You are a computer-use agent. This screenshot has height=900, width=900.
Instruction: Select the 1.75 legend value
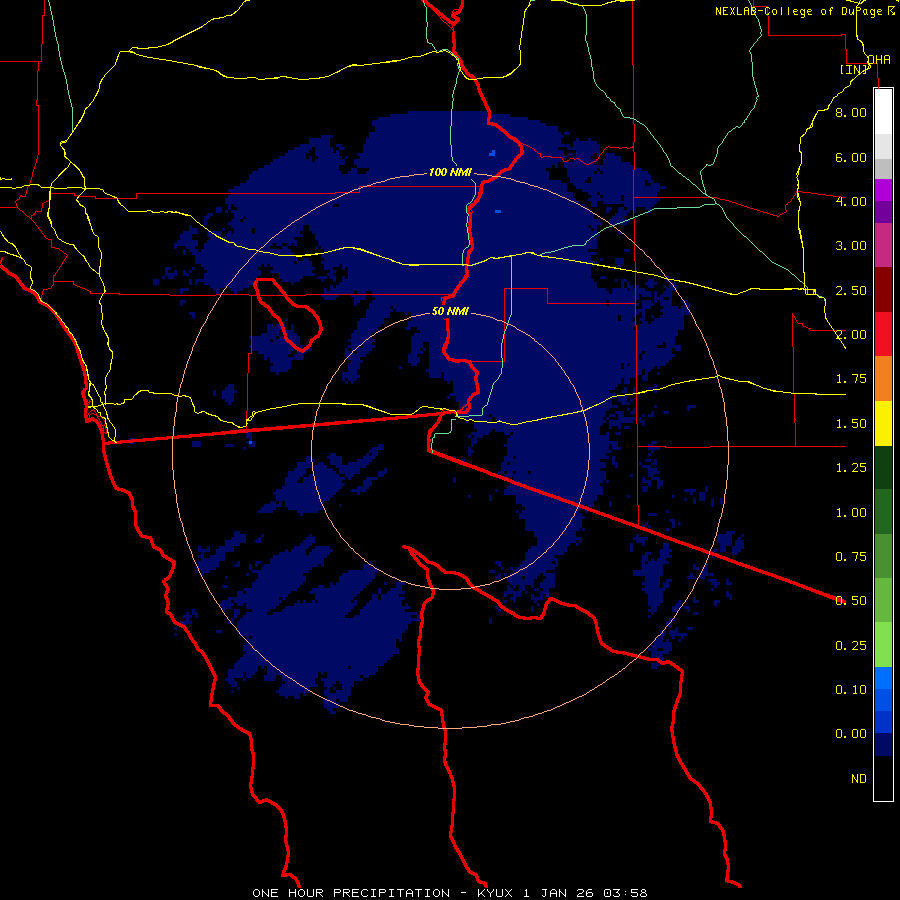click(851, 379)
